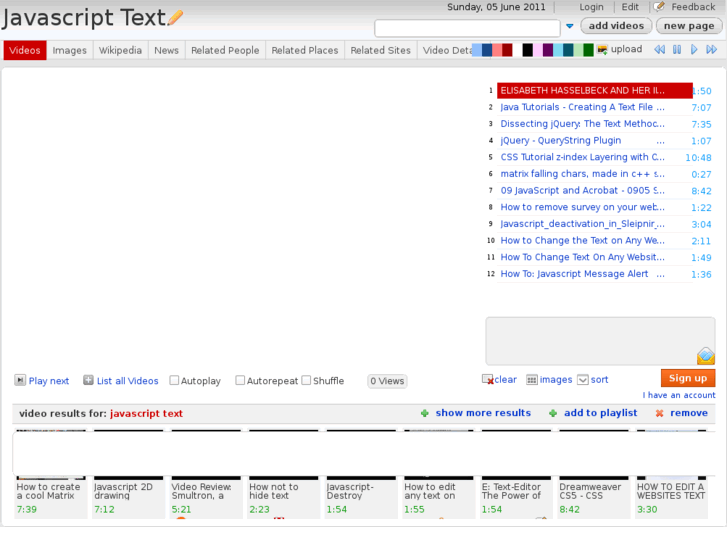
Task: Open the How not to hide text thumbnail
Action: tap(283, 473)
